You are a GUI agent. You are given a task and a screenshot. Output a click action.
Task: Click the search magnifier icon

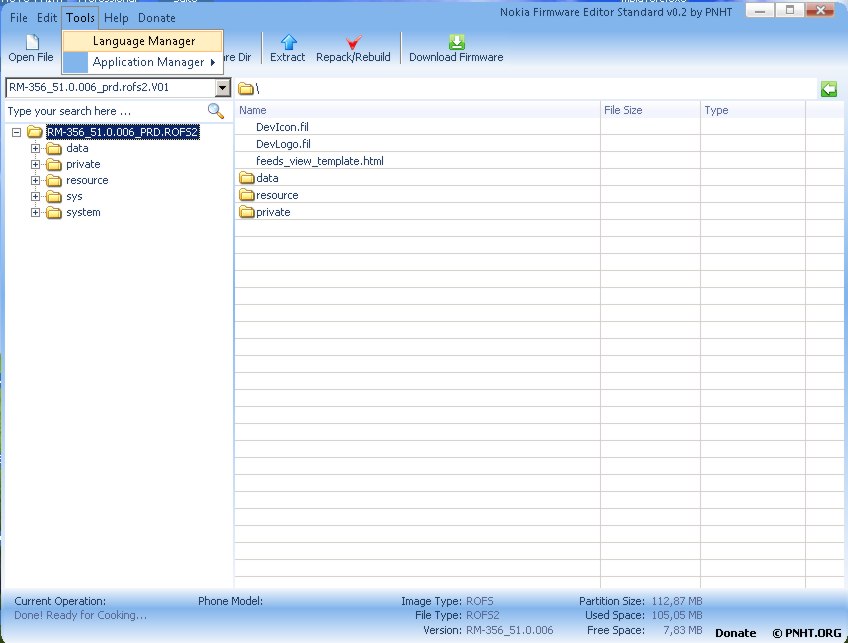pyautogui.click(x=215, y=111)
